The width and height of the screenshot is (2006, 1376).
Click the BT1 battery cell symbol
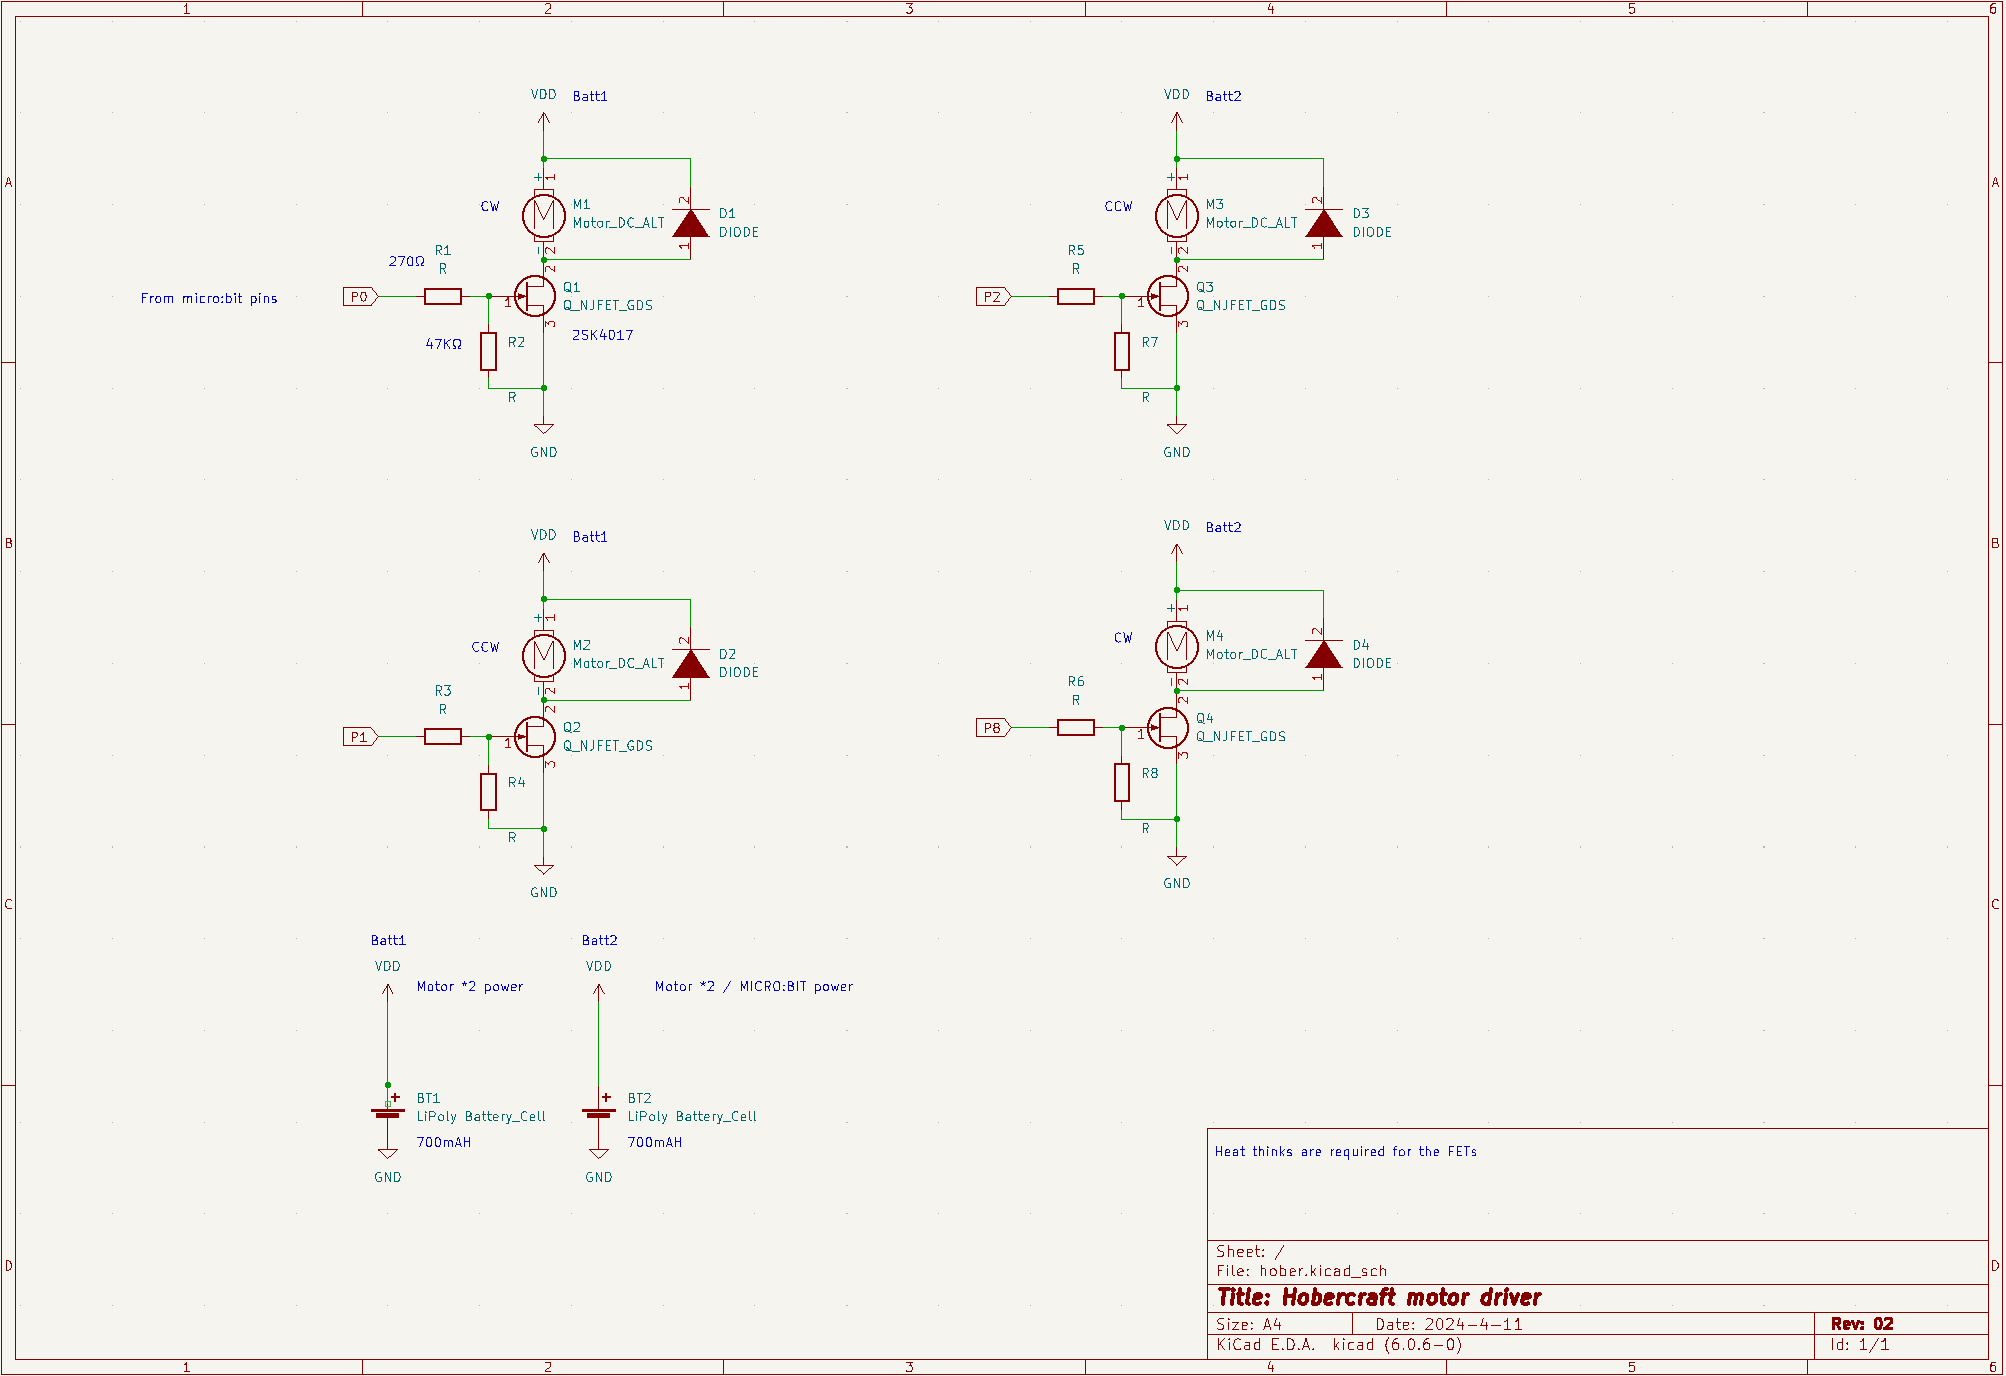click(x=388, y=1113)
